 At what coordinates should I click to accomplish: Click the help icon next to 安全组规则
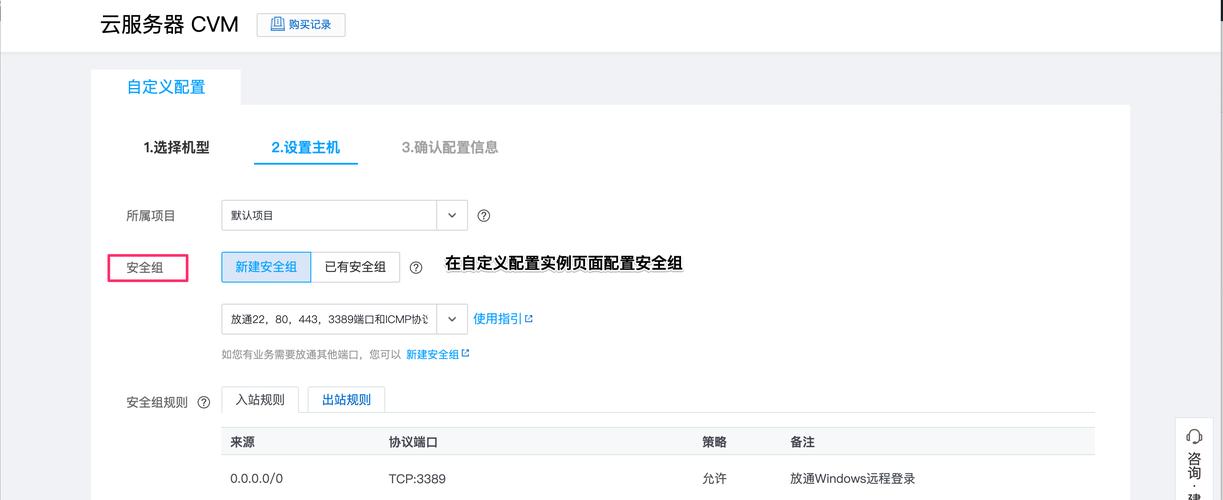click(204, 402)
